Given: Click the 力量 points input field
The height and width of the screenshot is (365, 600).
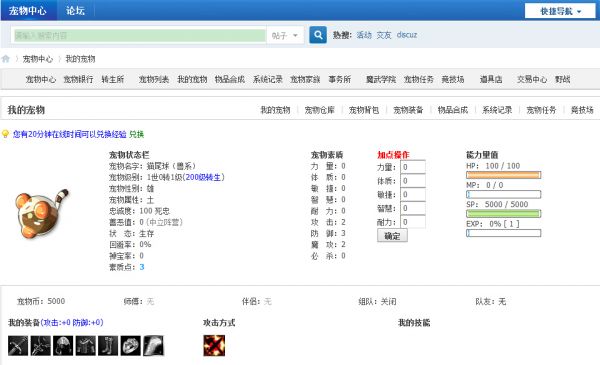Looking at the screenshot, I should pos(413,167).
